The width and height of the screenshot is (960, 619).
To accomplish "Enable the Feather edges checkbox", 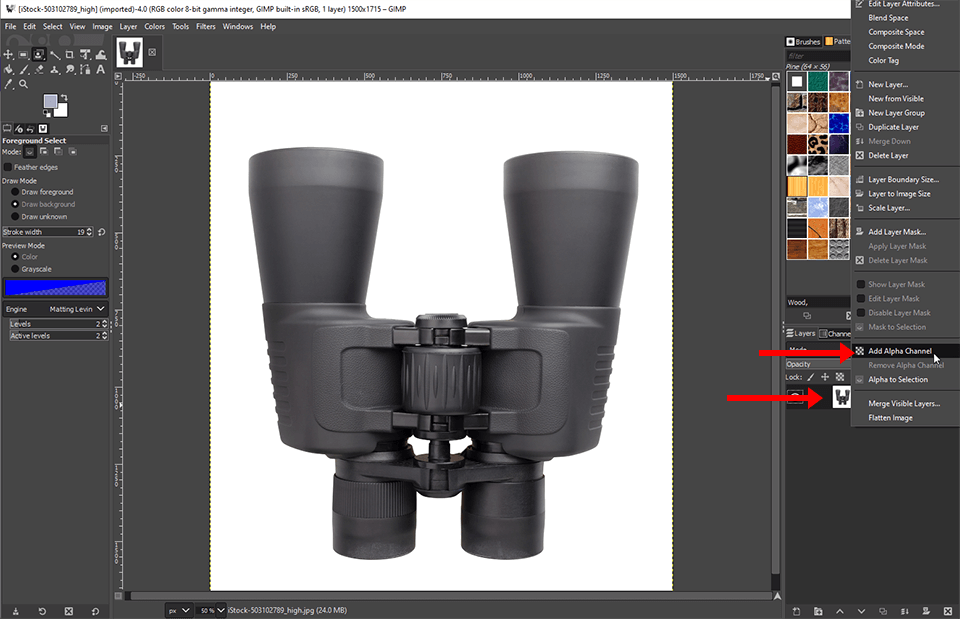I will [x=9, y=167].
